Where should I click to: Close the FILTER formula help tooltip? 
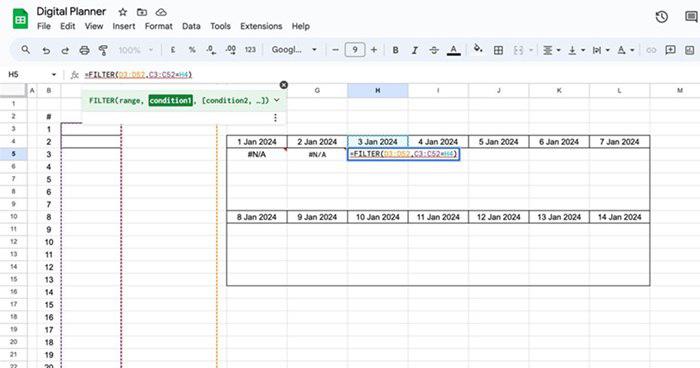click(x=283, y=85)
